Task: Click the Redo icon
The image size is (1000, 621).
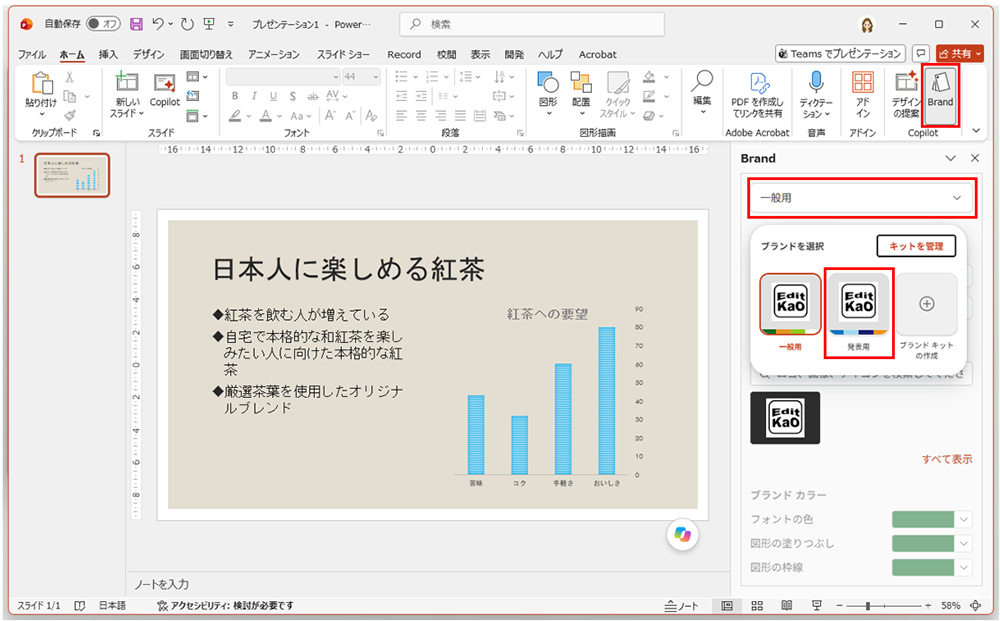Action: (187, 24)
